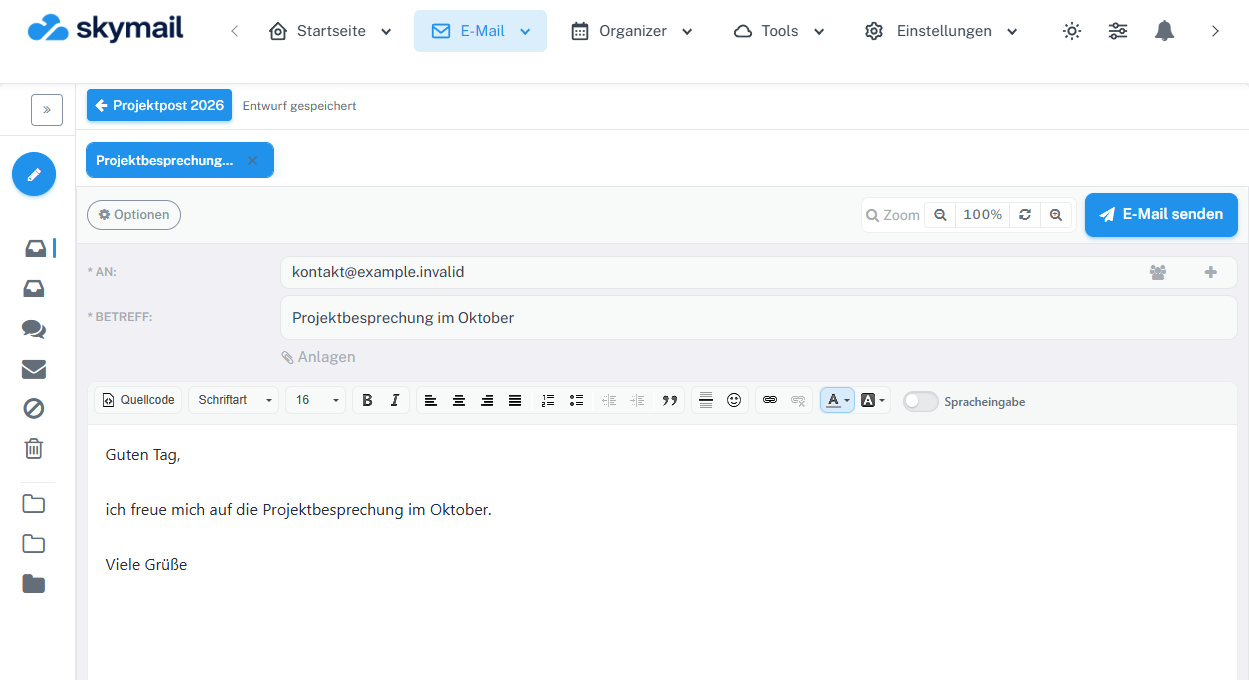Add recipient field with plus icon
Image resolution: width=1249 pixels, height=680 pixels.
click(1211, 272)
